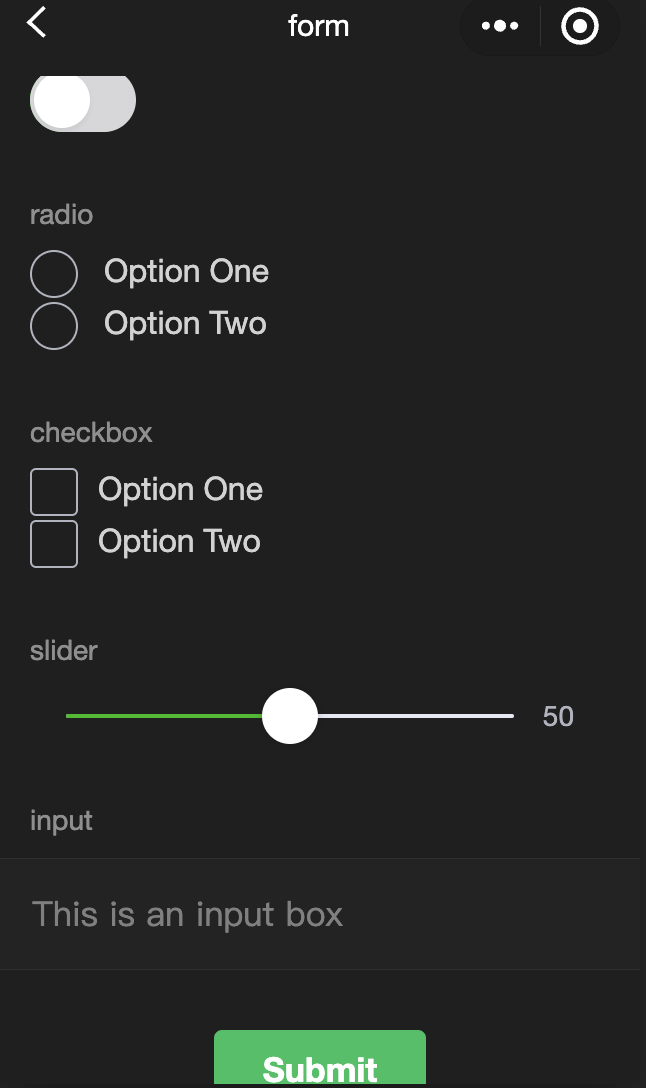Click the white slider handle

[290, 716]
